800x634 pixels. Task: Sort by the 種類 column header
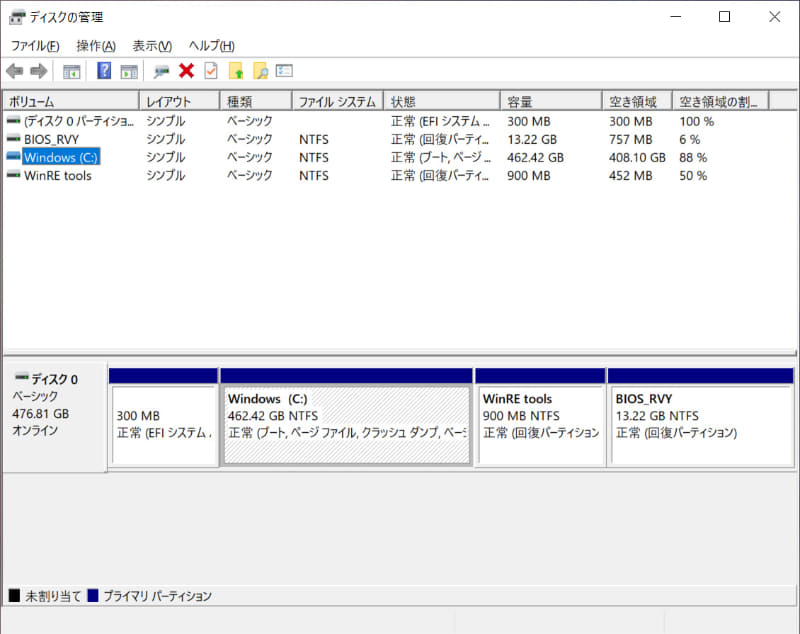pyautogui.click(x=256, y=102)
